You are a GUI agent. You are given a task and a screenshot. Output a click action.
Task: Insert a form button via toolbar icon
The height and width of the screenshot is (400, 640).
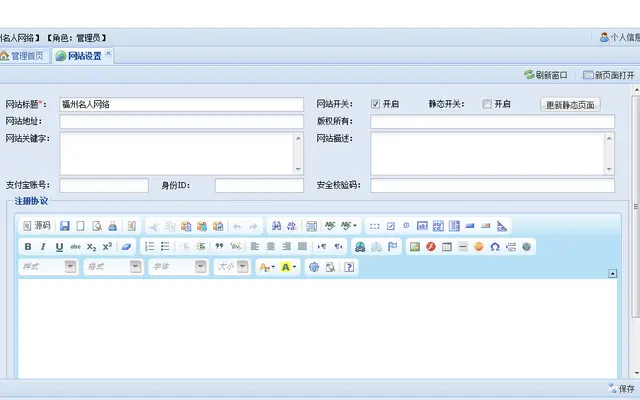[470, 226]
